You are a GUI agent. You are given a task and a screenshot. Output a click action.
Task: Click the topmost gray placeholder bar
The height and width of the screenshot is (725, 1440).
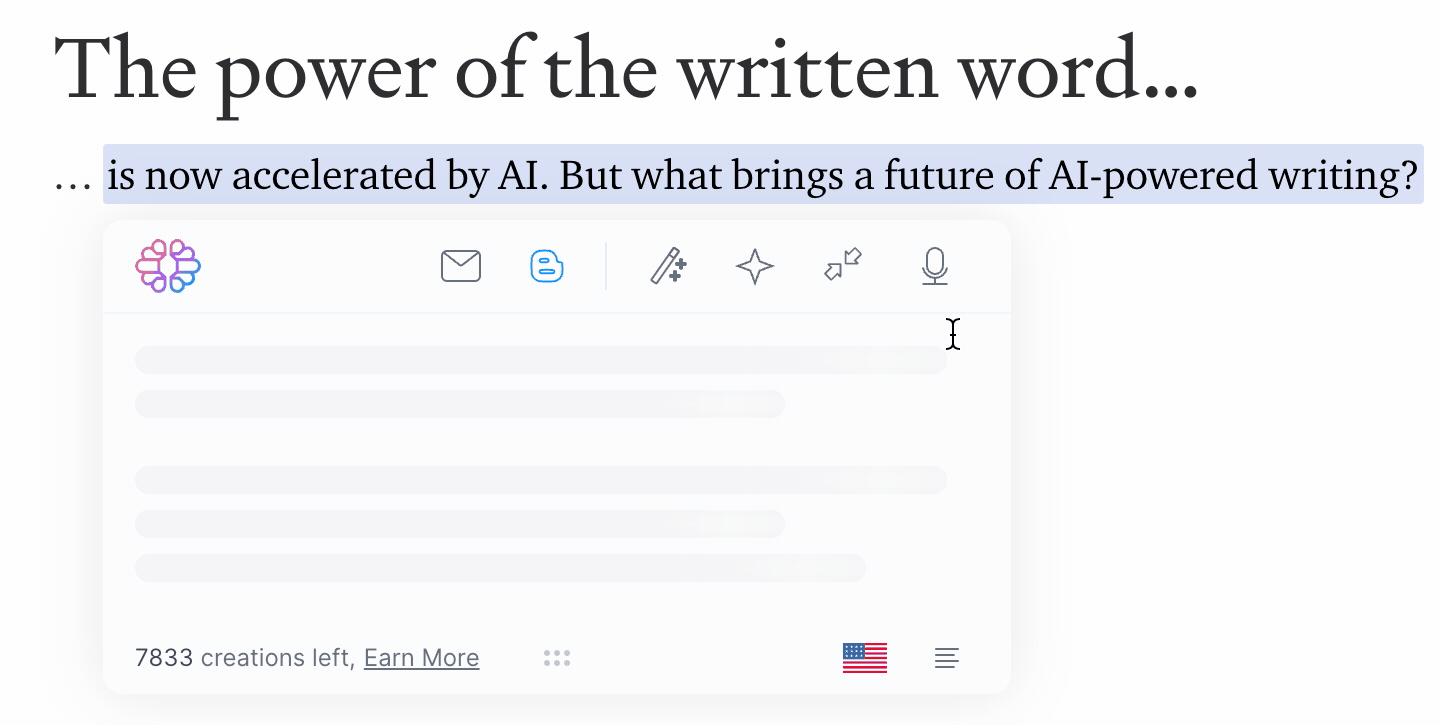540,359
